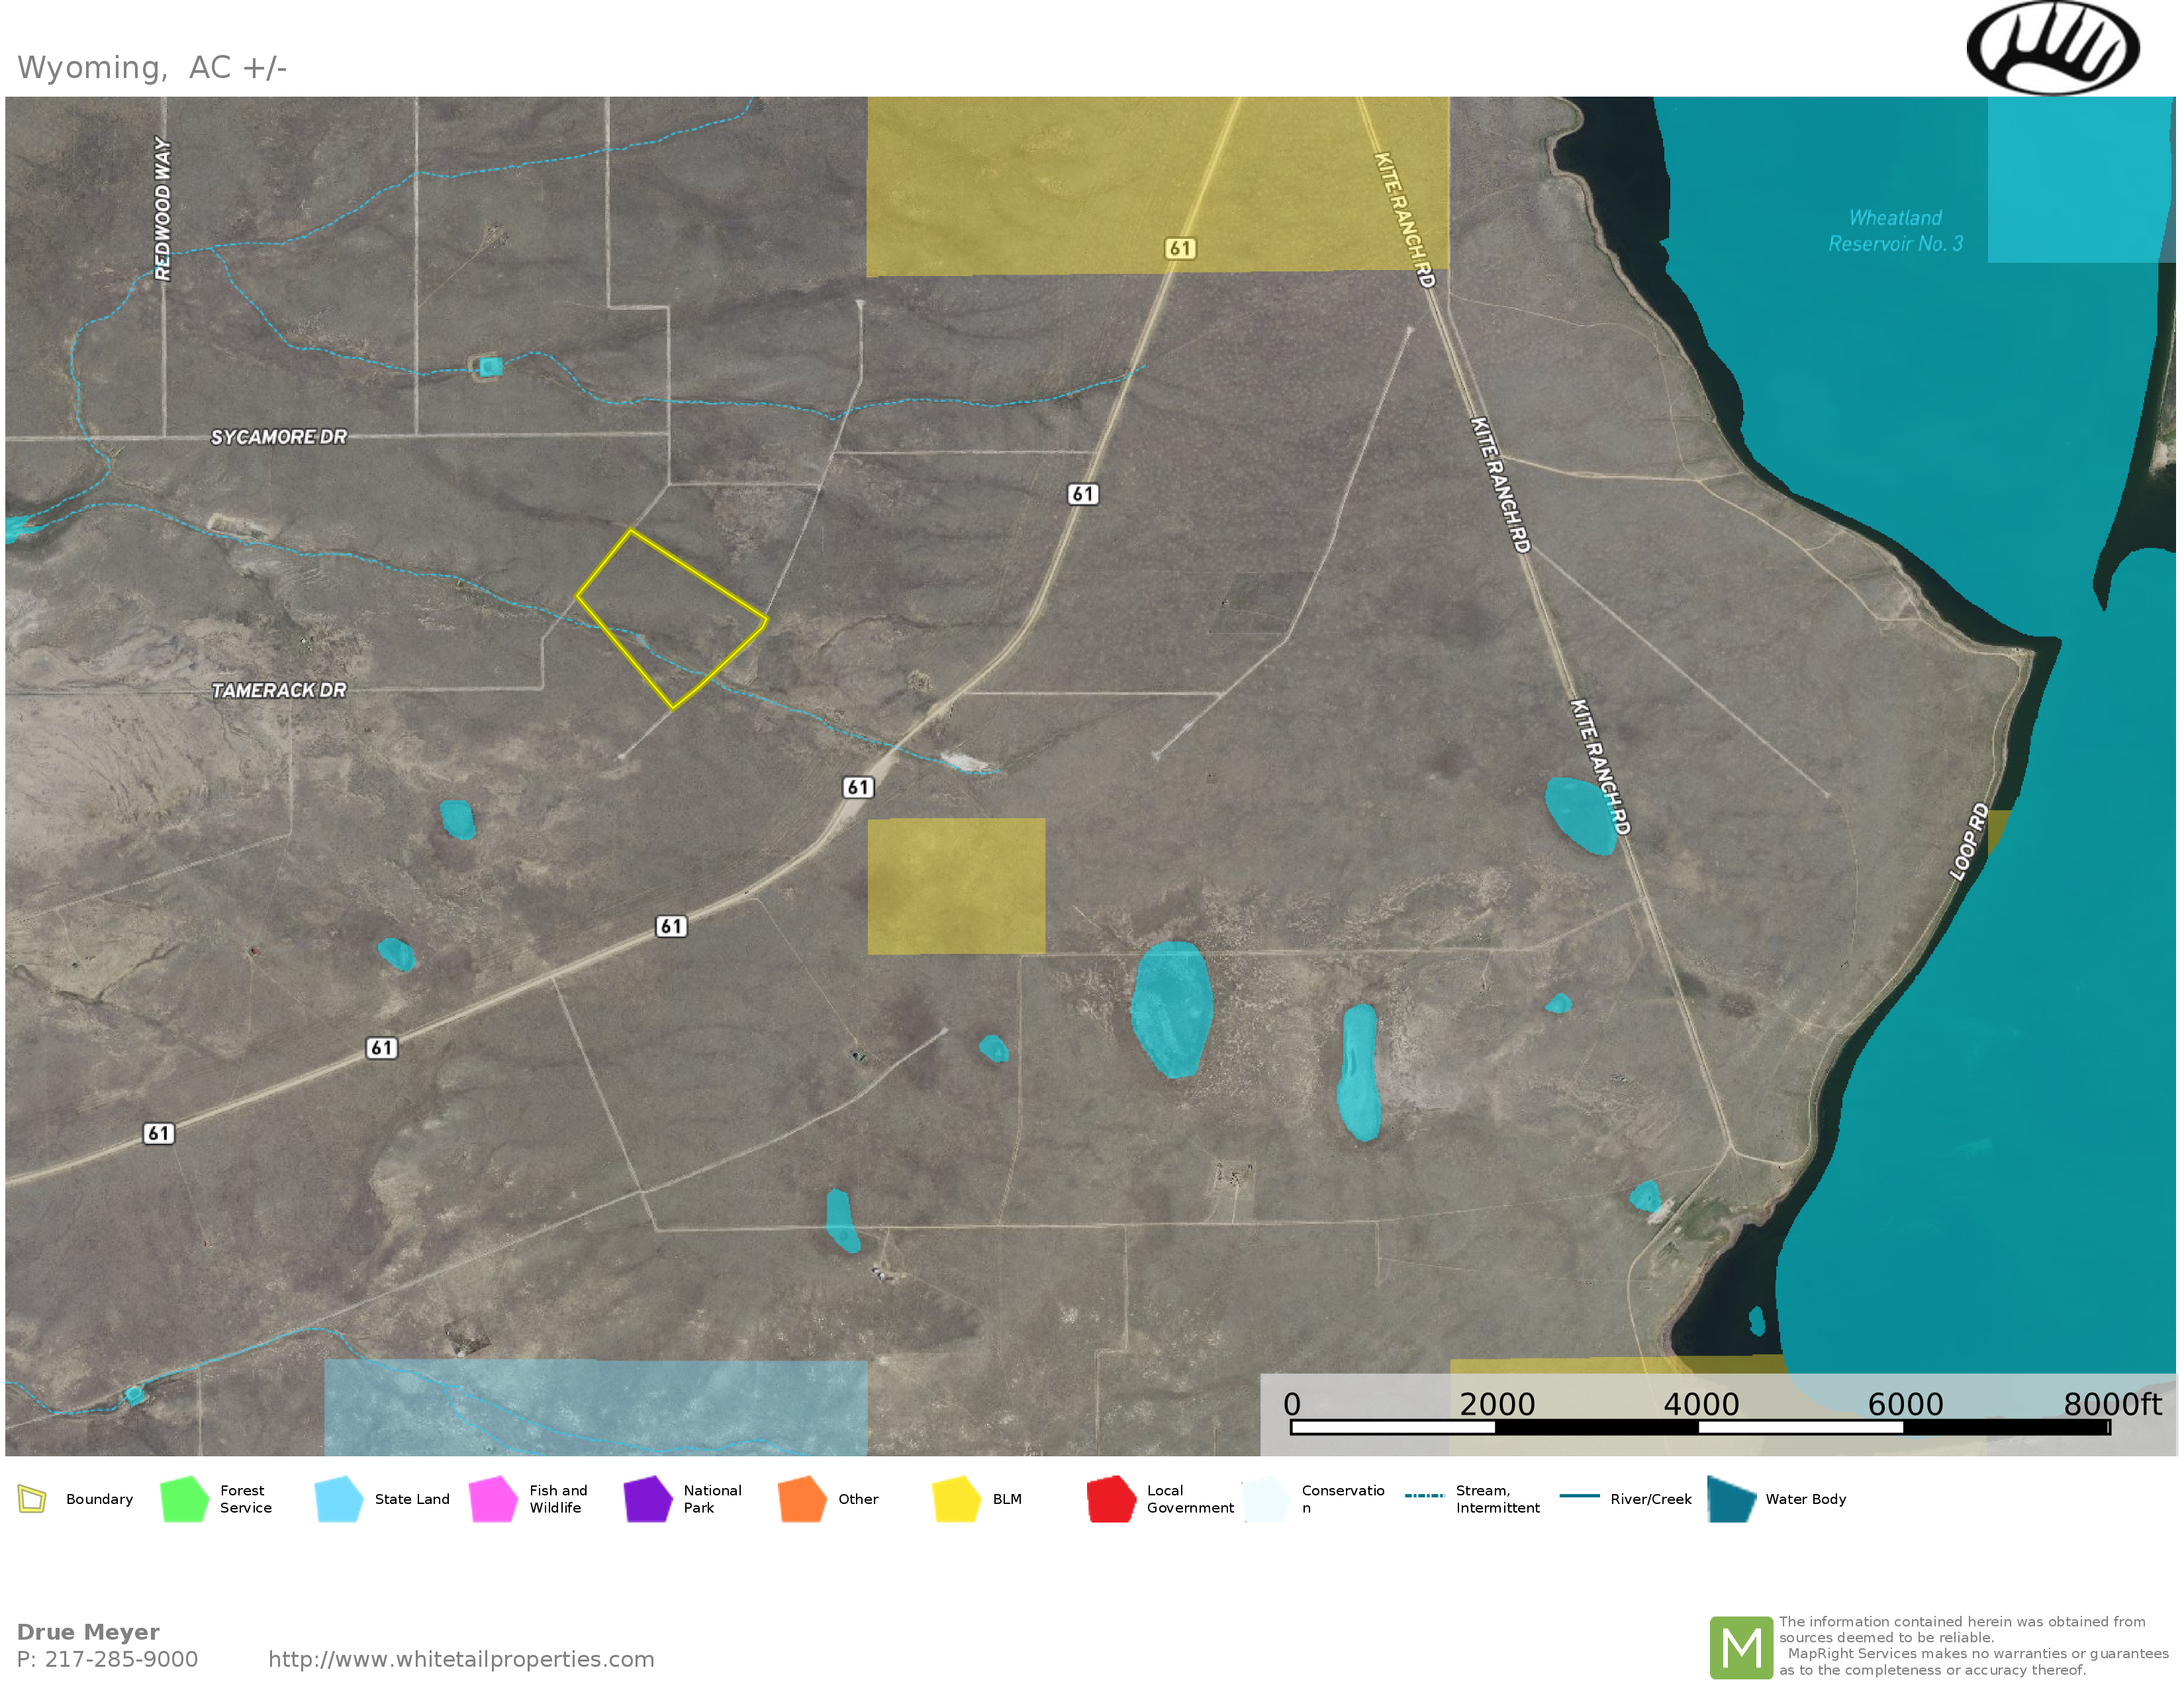Click the bear paw logo
Screen dimensions: 2184x1688
(2052, 48)
